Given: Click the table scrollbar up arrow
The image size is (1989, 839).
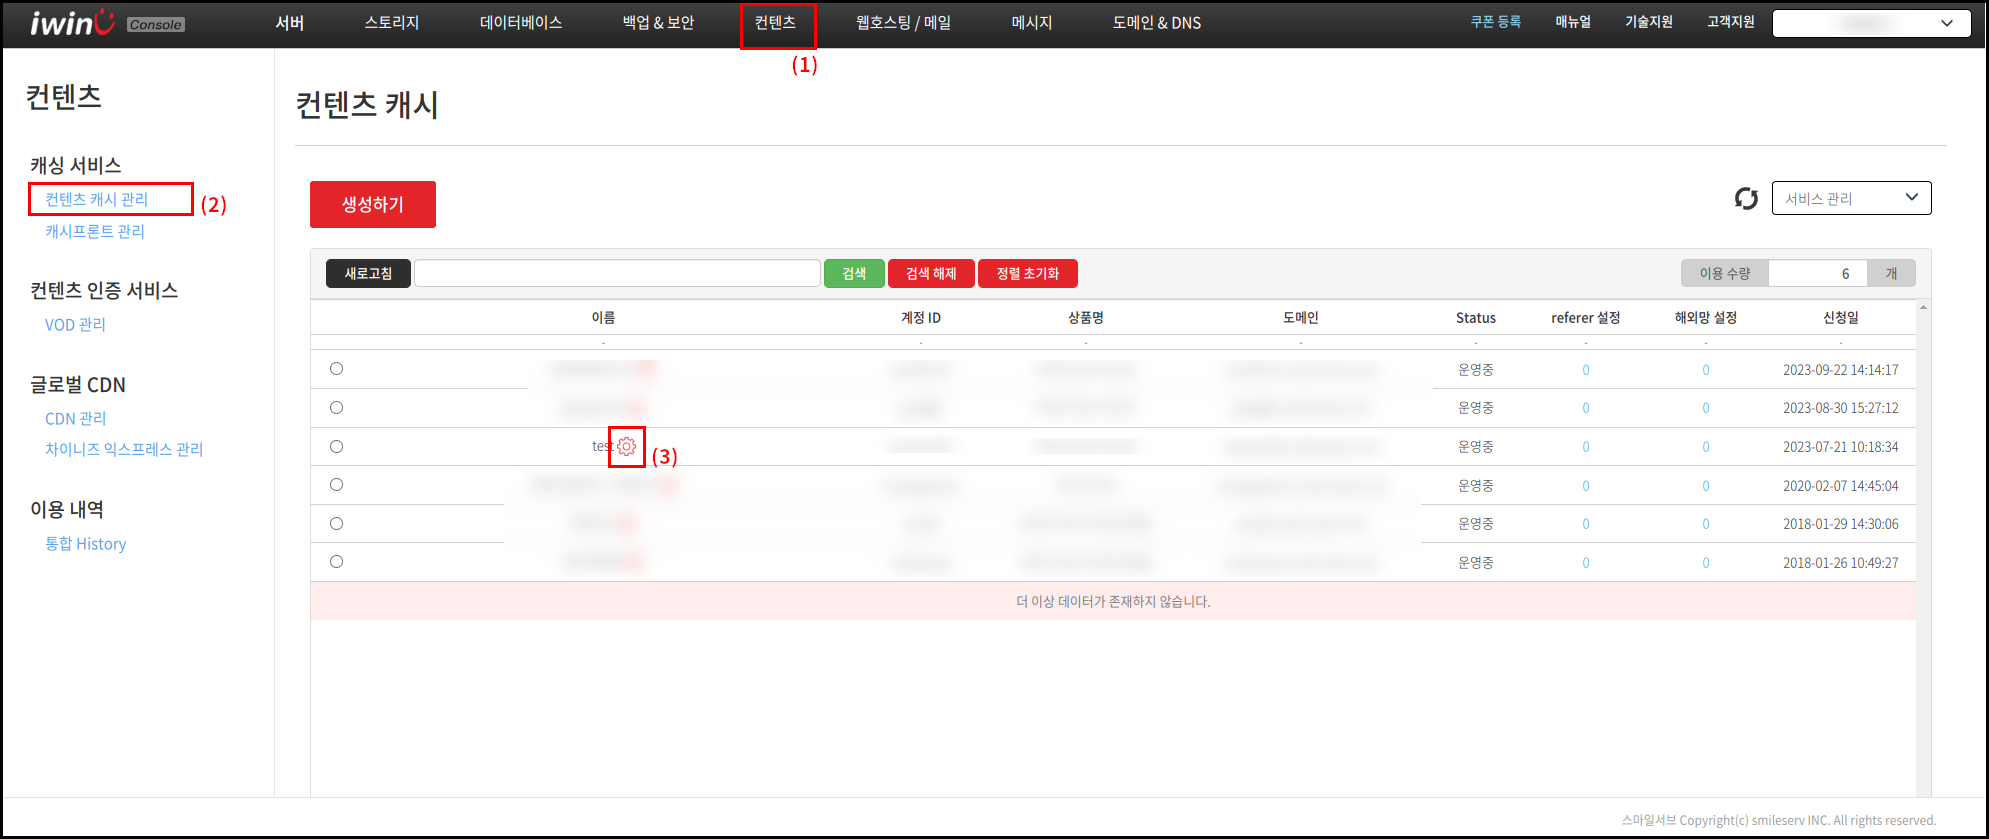Looking at the screenshot, I should click(x=1923, y=308).
